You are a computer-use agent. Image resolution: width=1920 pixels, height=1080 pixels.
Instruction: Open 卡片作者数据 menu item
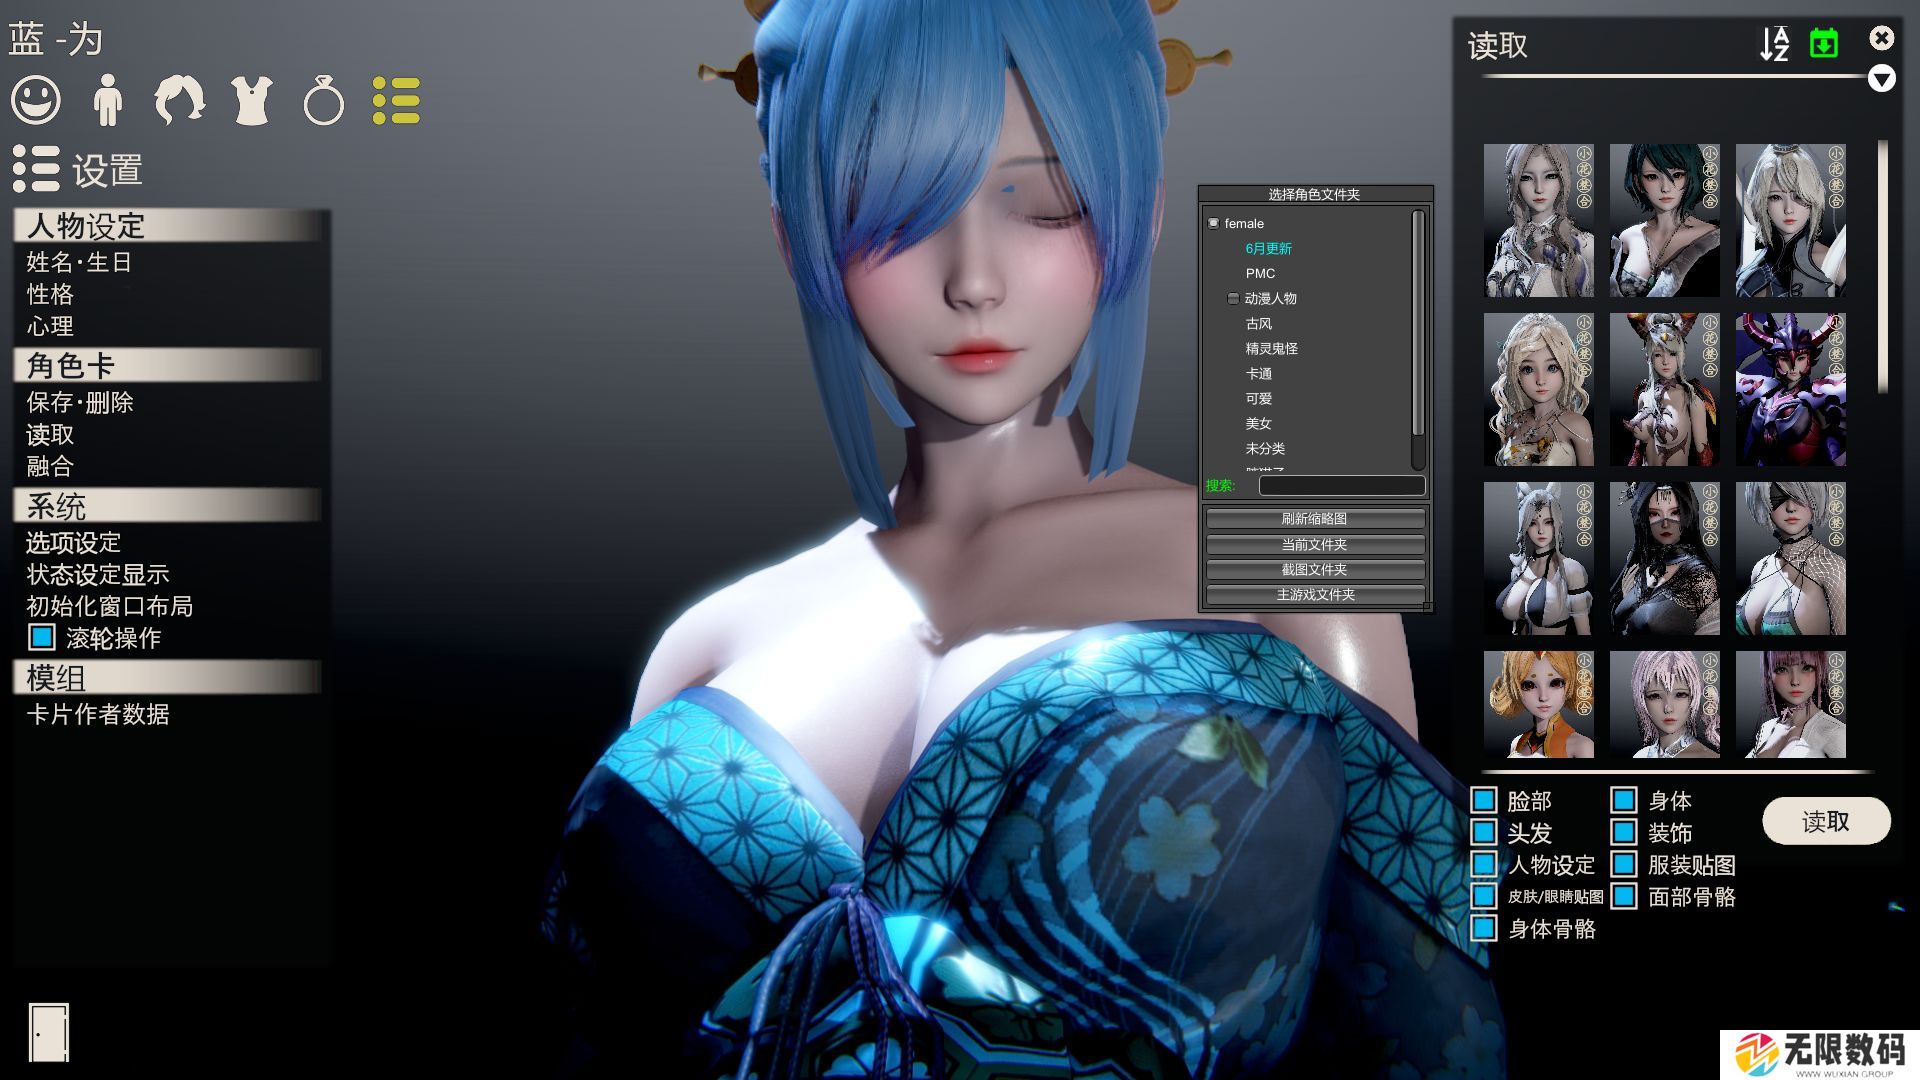tap(98, 714)
